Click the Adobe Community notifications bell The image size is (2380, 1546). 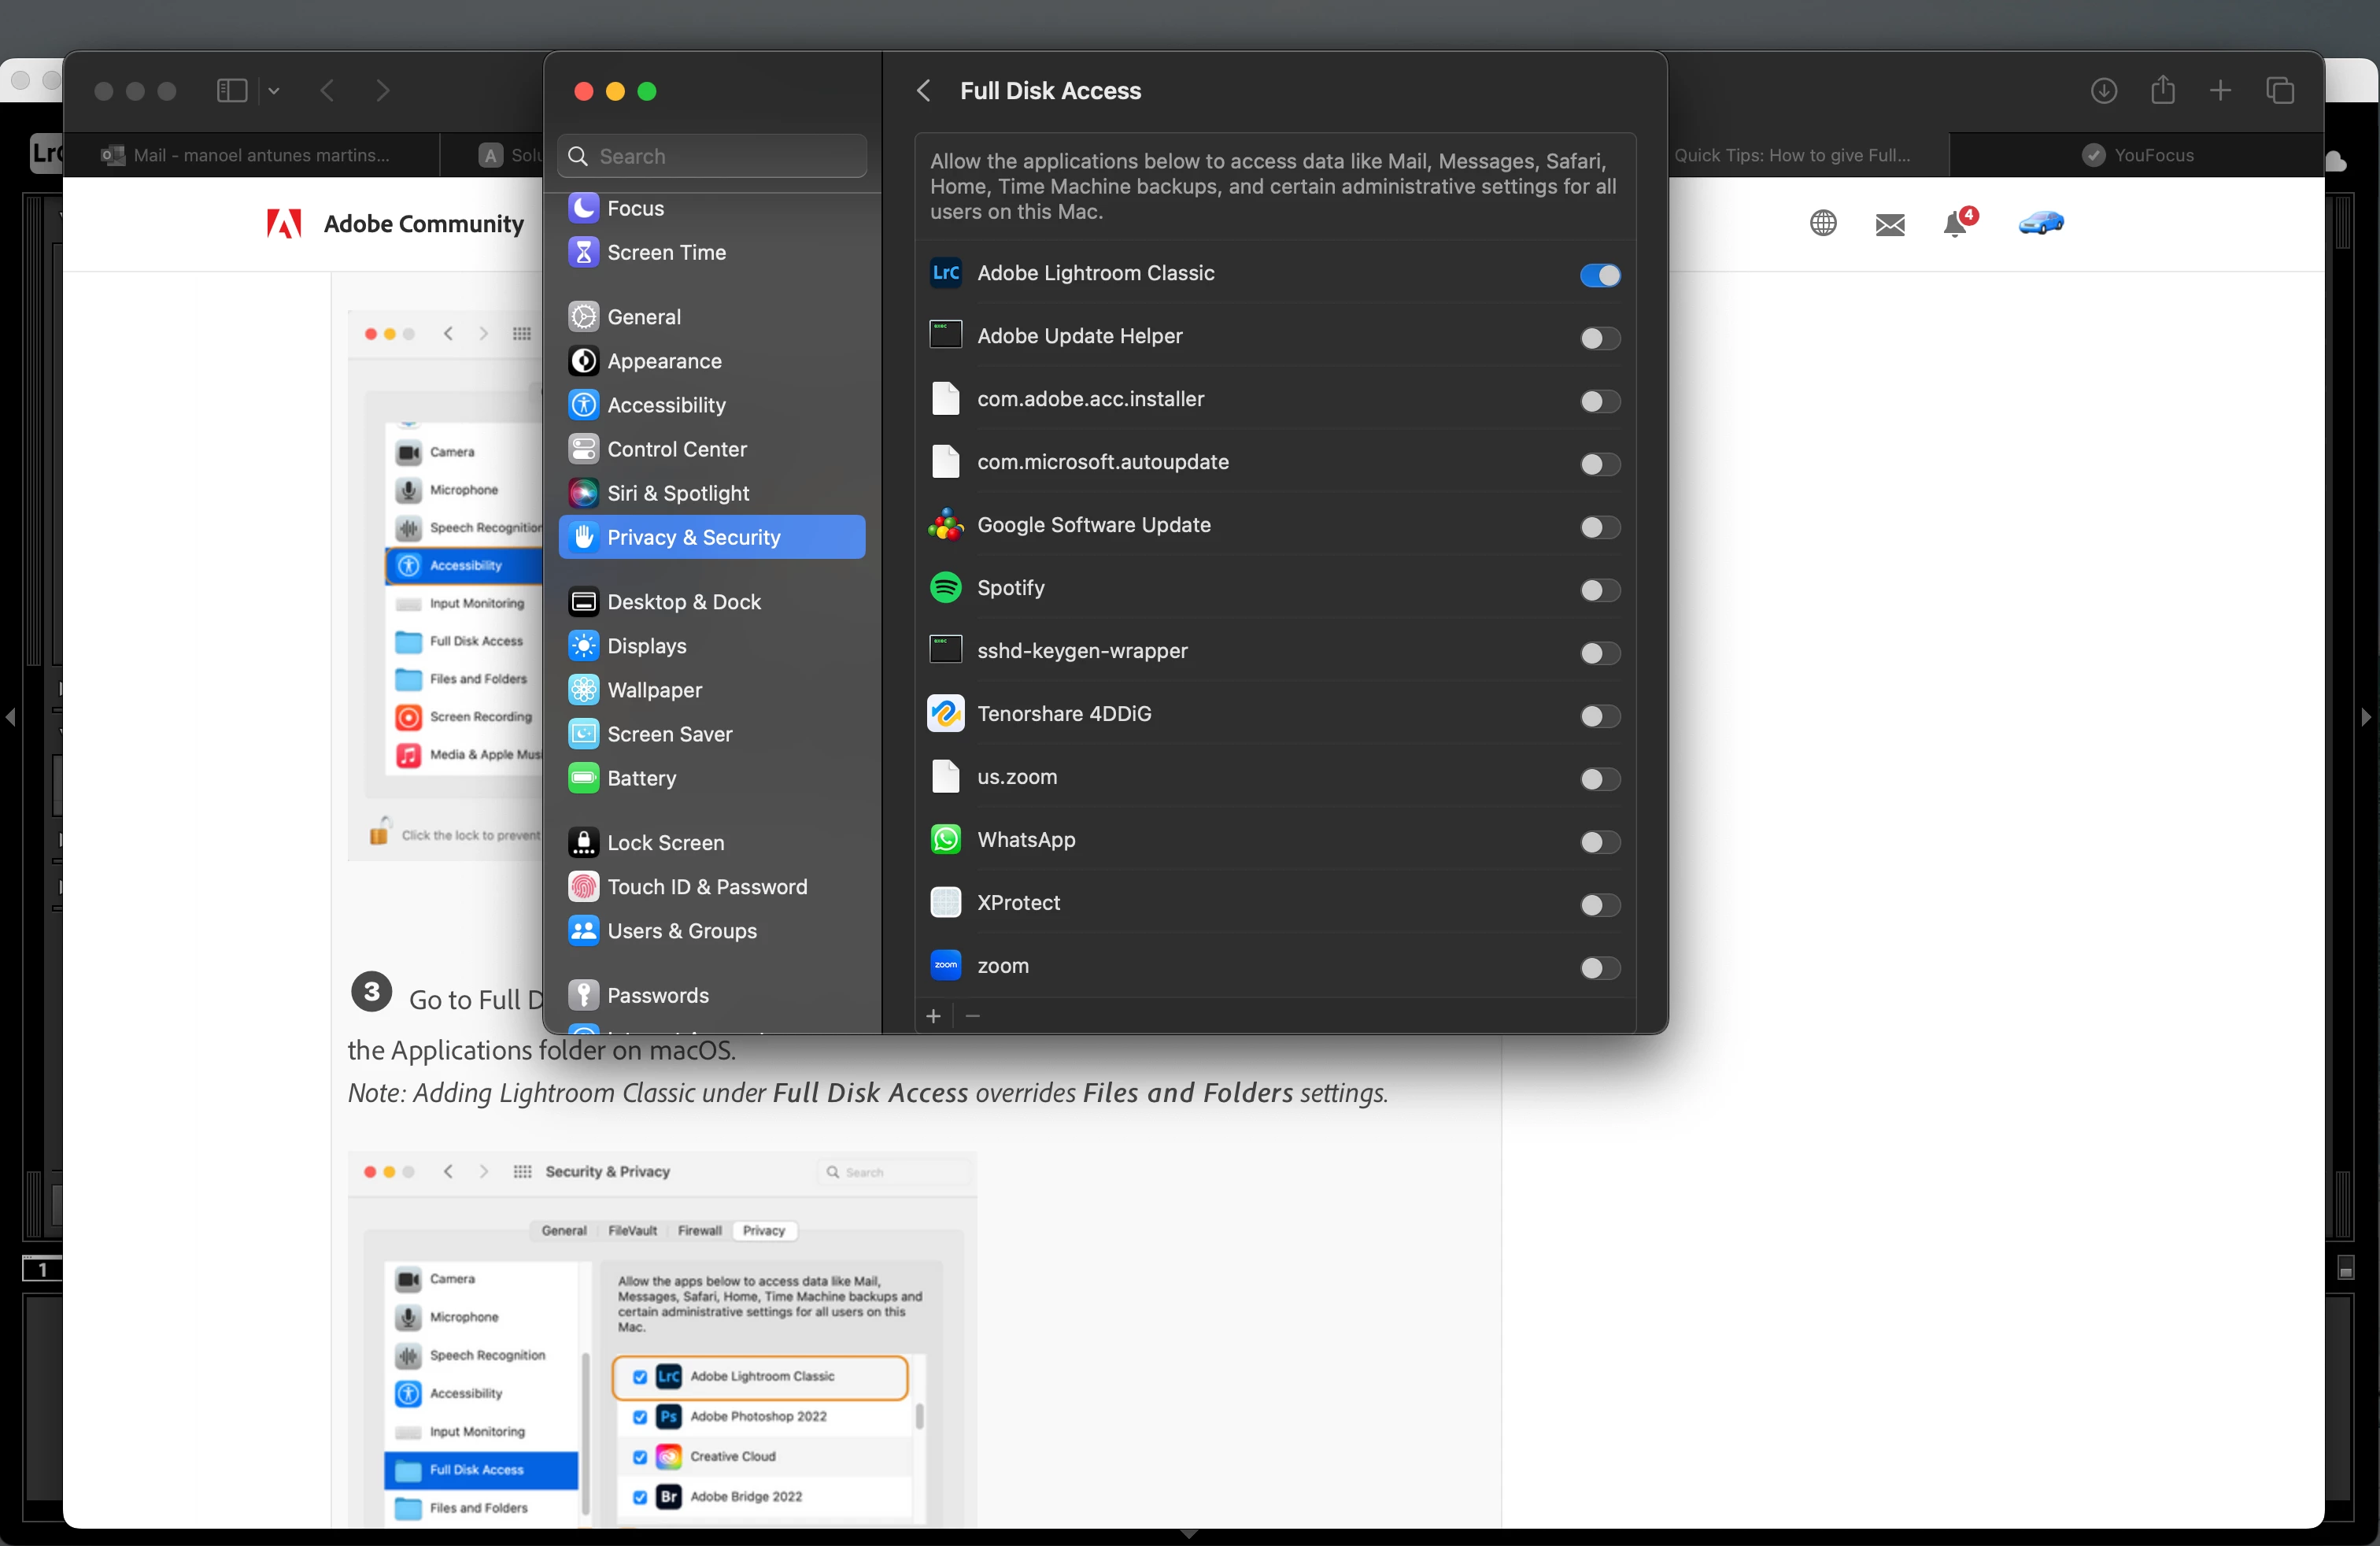point(1955,224)
